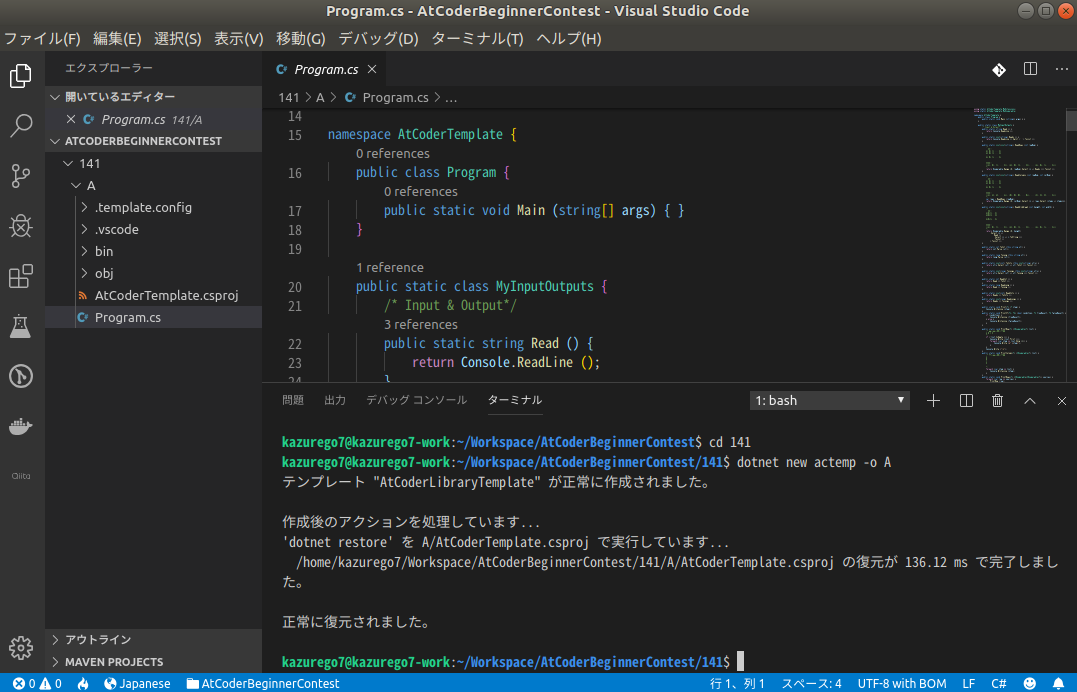
Task: Close the Program.cs editor tab
Action: point(372,69)
